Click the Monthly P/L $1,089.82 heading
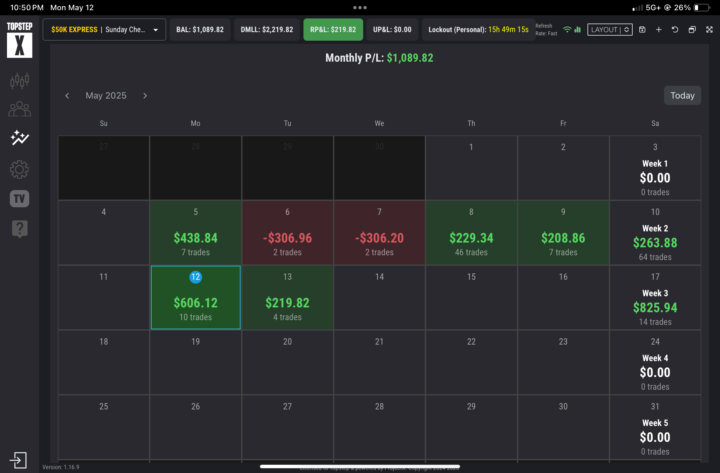720x473 pixels. [x=379, y=58]
